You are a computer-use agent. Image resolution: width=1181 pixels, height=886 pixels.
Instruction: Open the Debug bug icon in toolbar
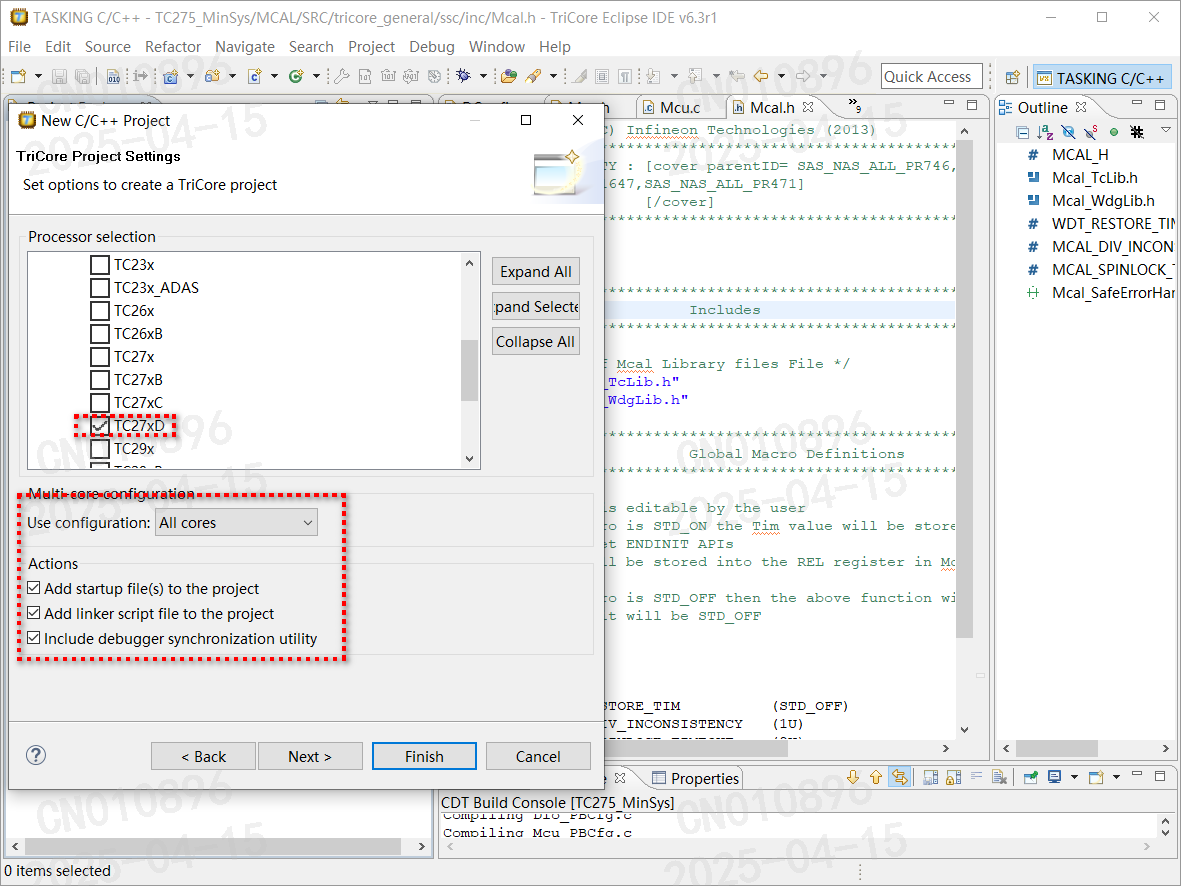(464, 76)
